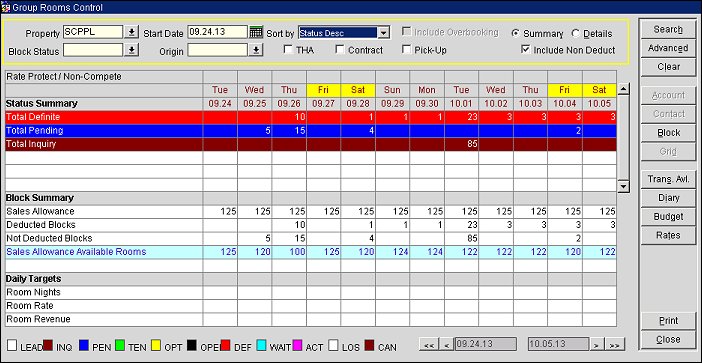Click the OPE black legend swatch
The width and height of the screenshot is (702, 363).
pos(192,345)
